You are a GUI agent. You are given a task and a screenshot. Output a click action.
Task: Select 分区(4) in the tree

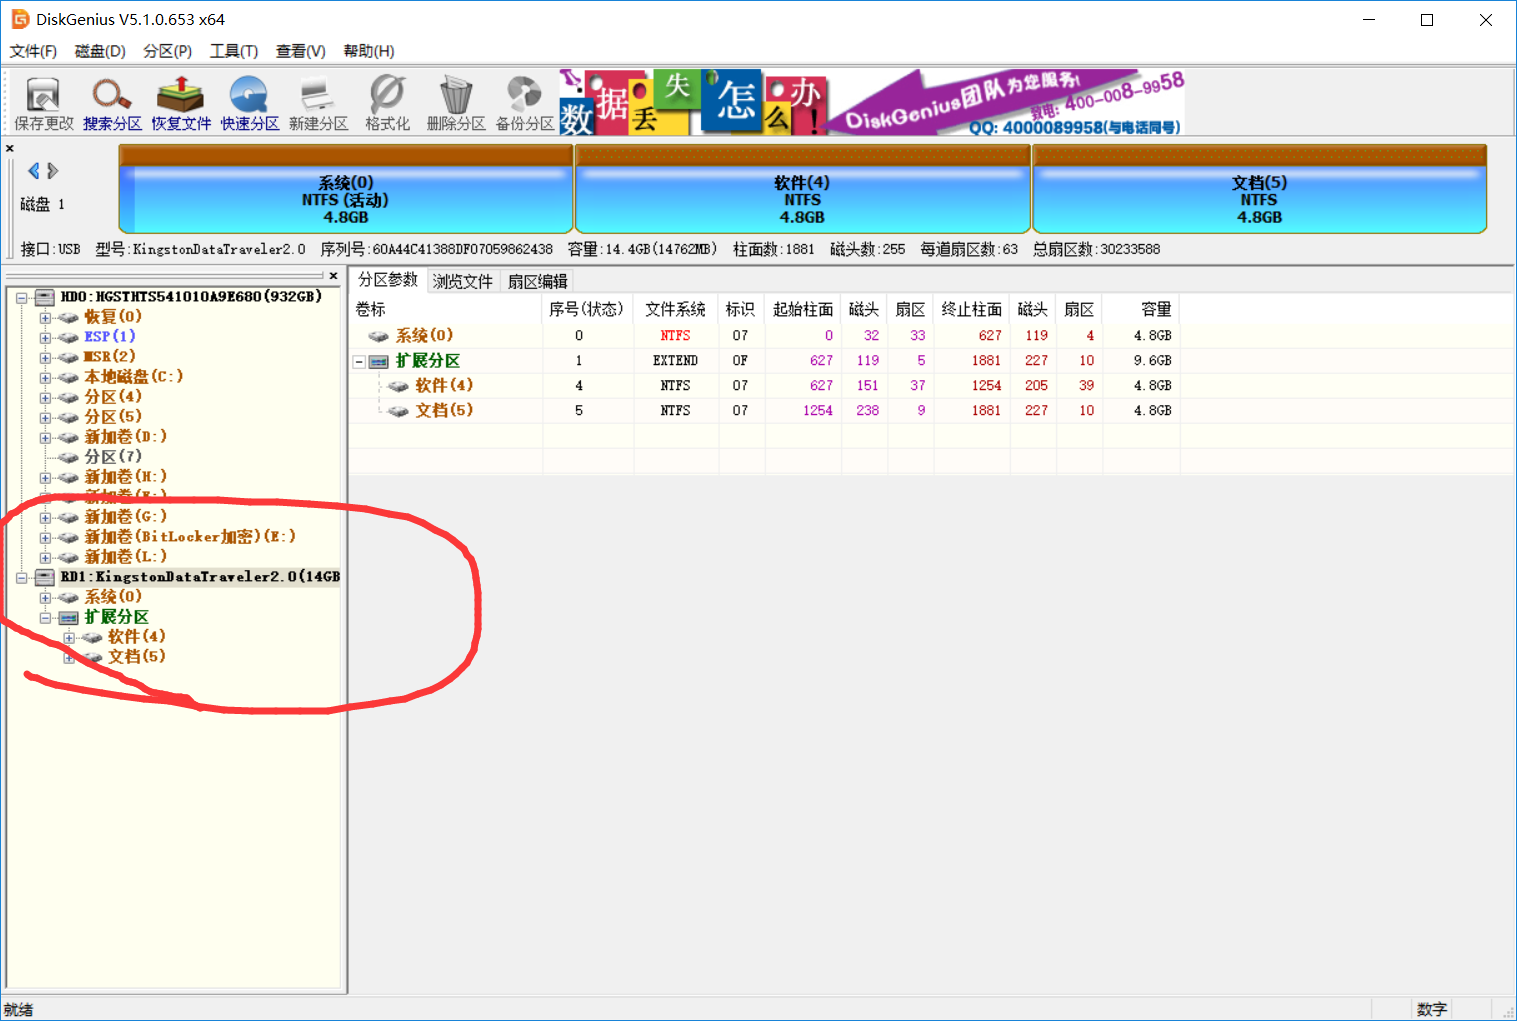pos(113,397)
